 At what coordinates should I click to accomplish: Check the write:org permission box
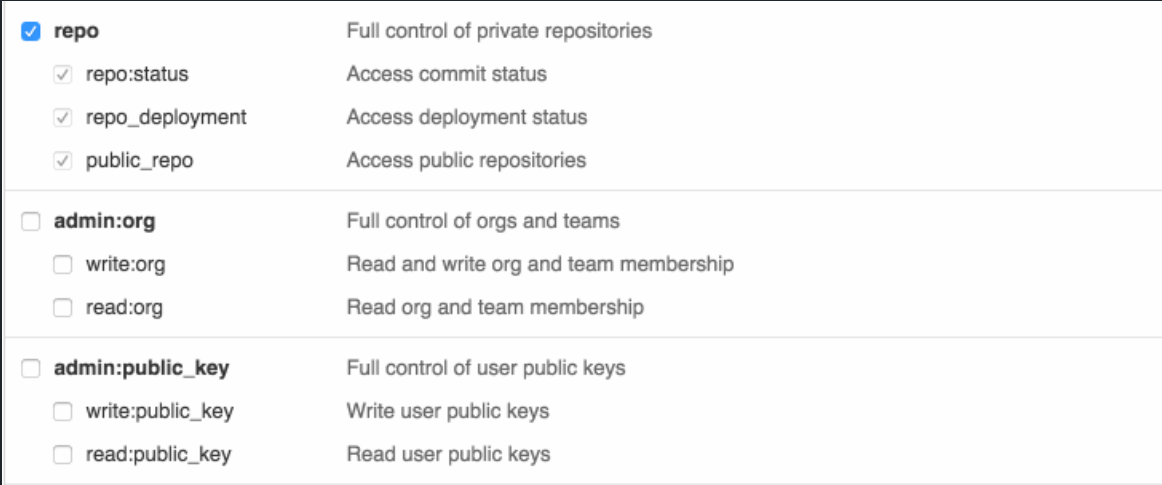pos(63,264)
